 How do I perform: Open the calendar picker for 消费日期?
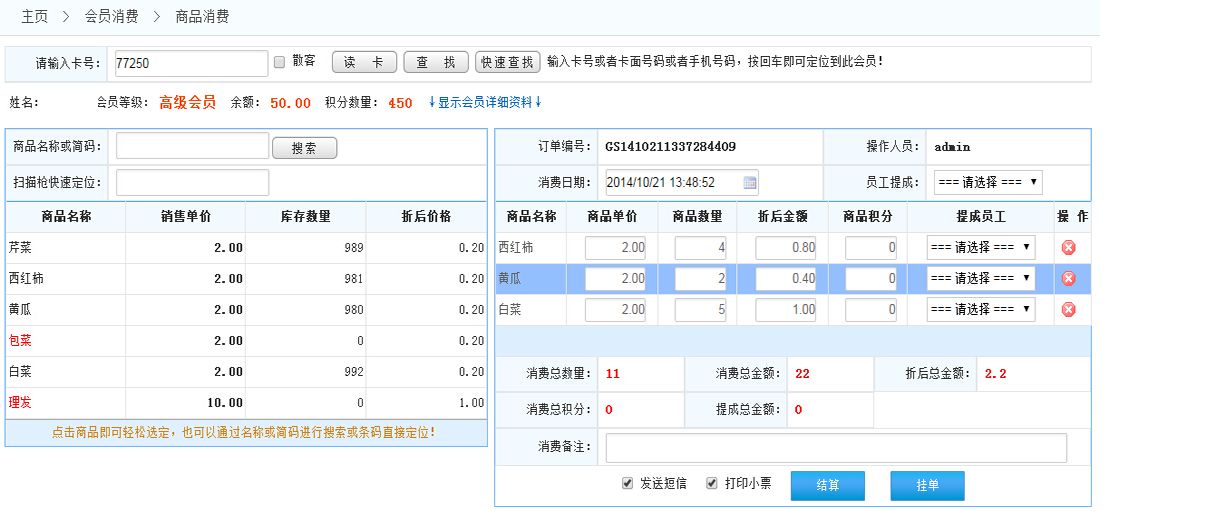(x=749, y=182)
